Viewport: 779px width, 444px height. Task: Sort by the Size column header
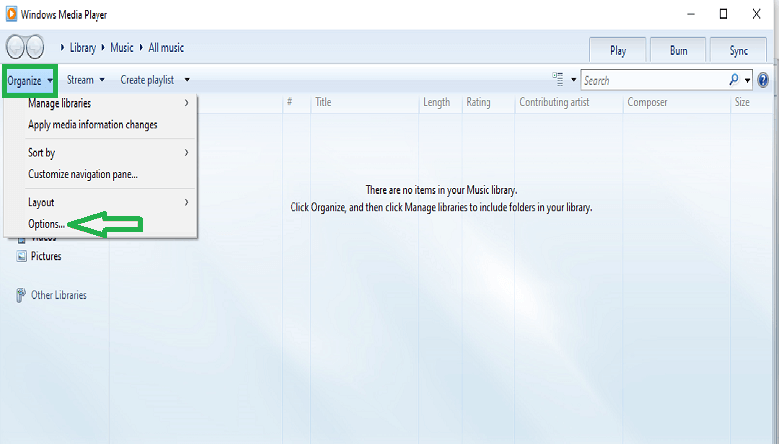[x=752, y=102]
